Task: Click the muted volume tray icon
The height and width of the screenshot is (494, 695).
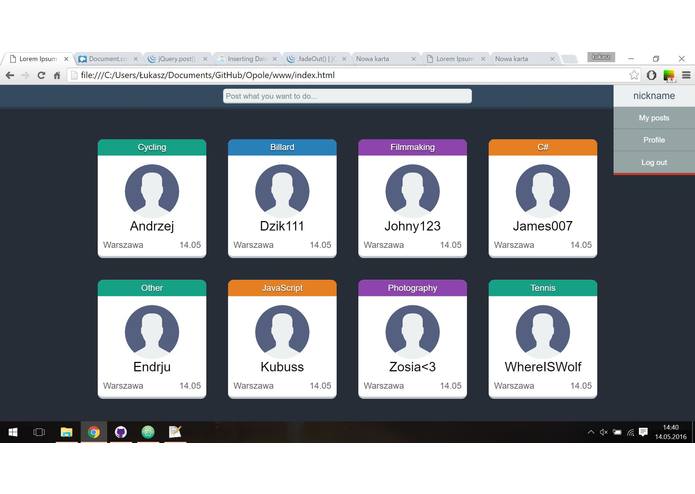Action: pos(604,432)
